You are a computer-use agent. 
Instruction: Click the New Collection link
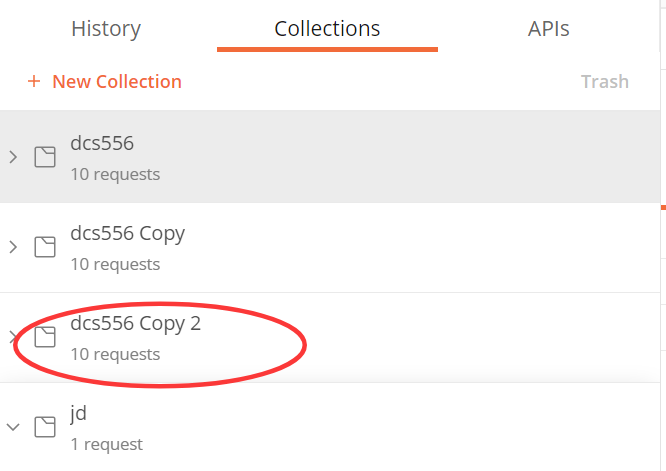click(x=117, y=82)
